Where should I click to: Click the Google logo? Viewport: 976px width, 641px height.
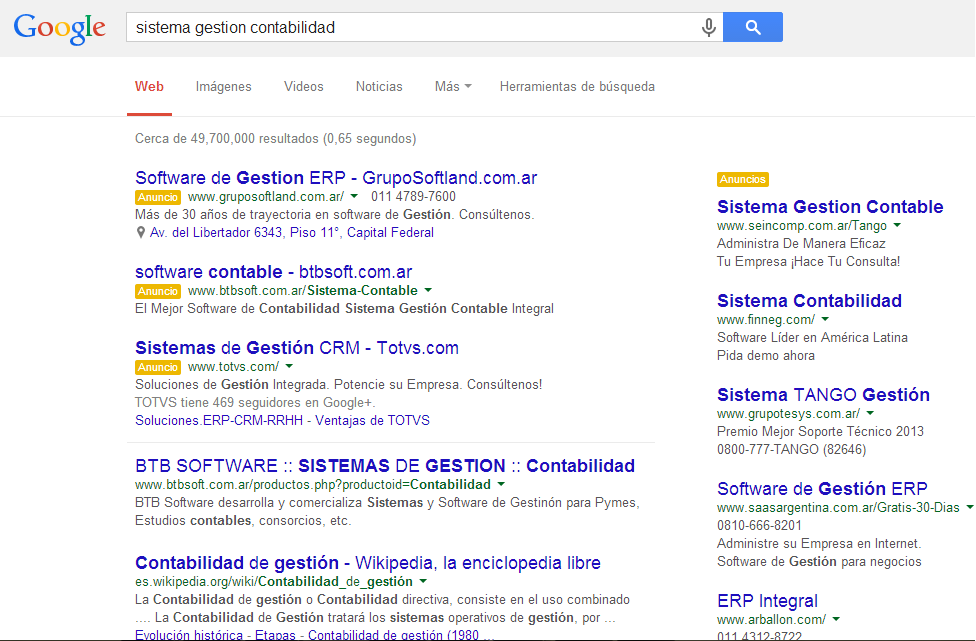pos(58,28)
